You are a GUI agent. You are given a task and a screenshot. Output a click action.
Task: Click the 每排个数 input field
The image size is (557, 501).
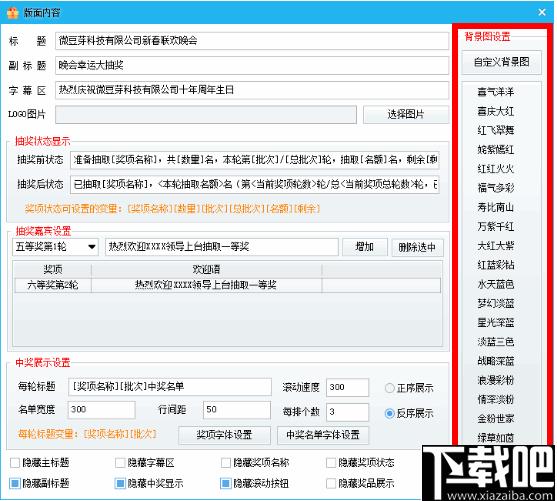347,412
